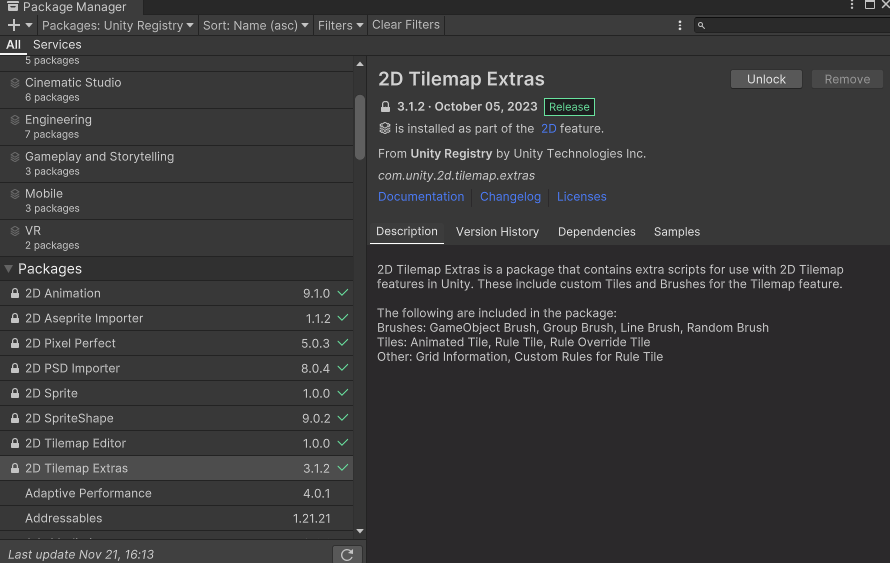Viewport: 890px width, 563px height.
Task: Click the Remove button
Action: coord(847,79)
